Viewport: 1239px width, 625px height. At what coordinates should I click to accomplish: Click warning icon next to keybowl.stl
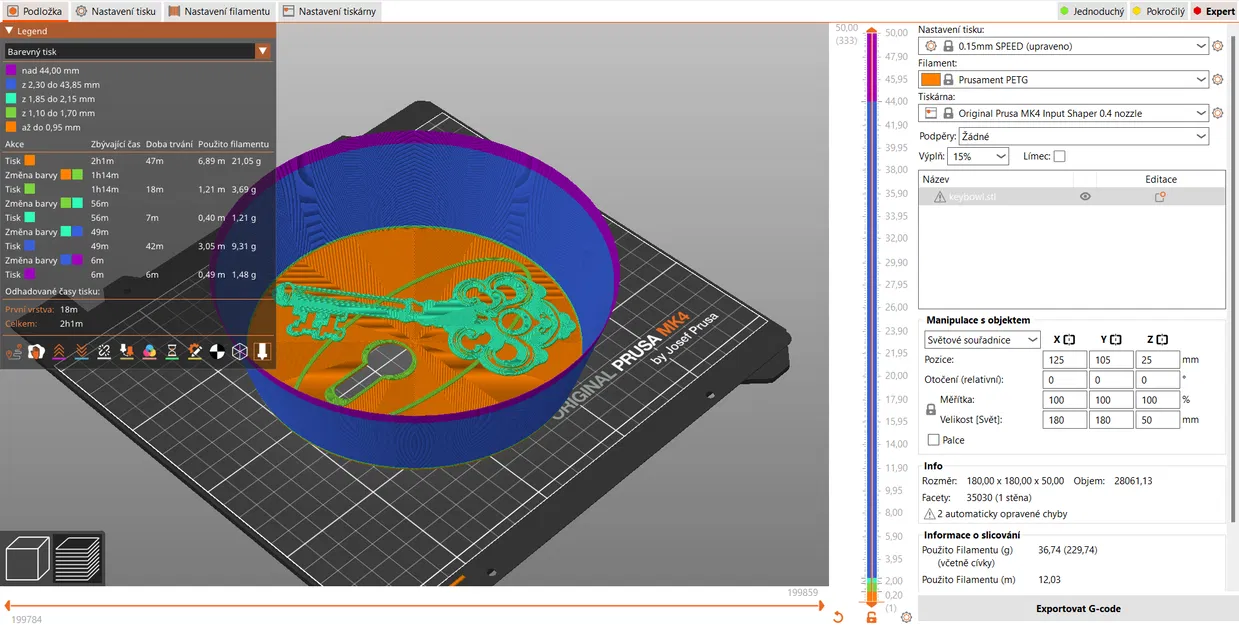(x=939, y=197)
